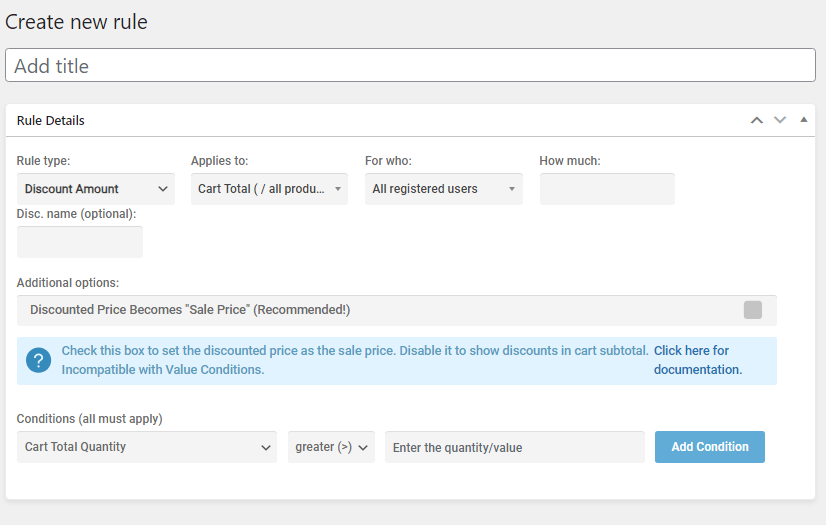
Task: Move Rule Details panel up
Action: click(x=757, y=121)
